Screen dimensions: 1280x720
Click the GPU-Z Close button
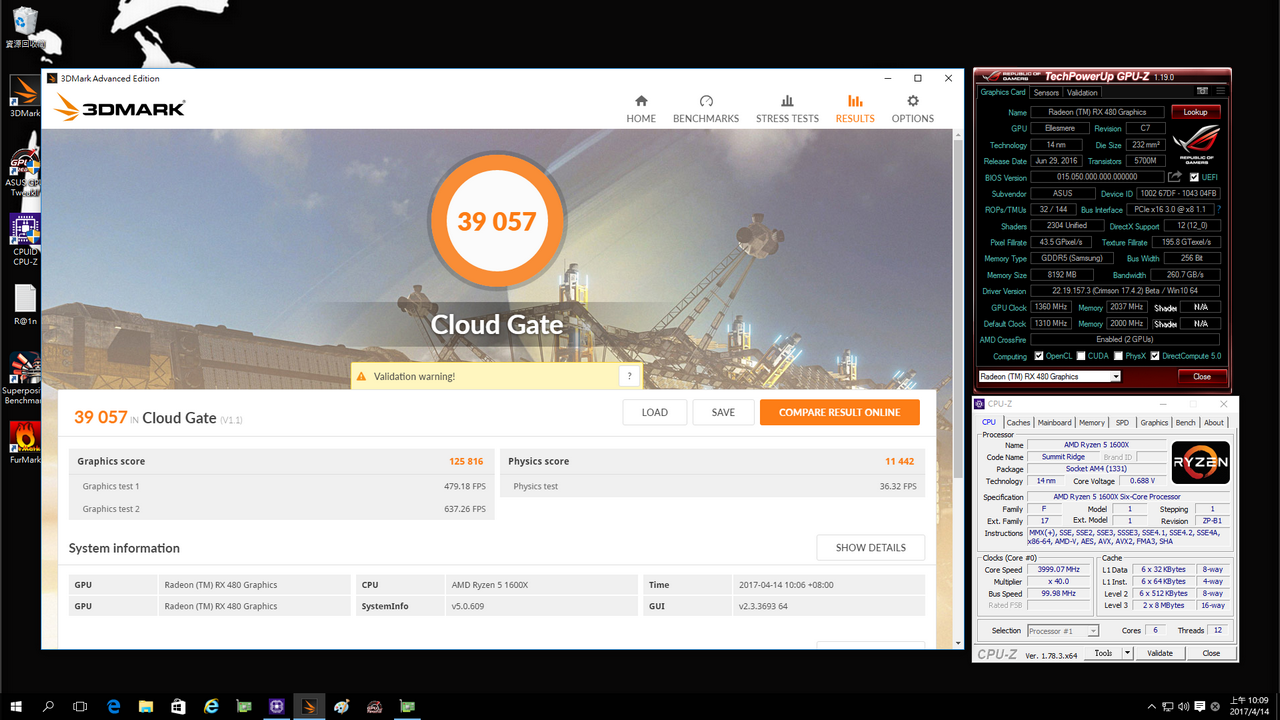[x=1202, y=377]
